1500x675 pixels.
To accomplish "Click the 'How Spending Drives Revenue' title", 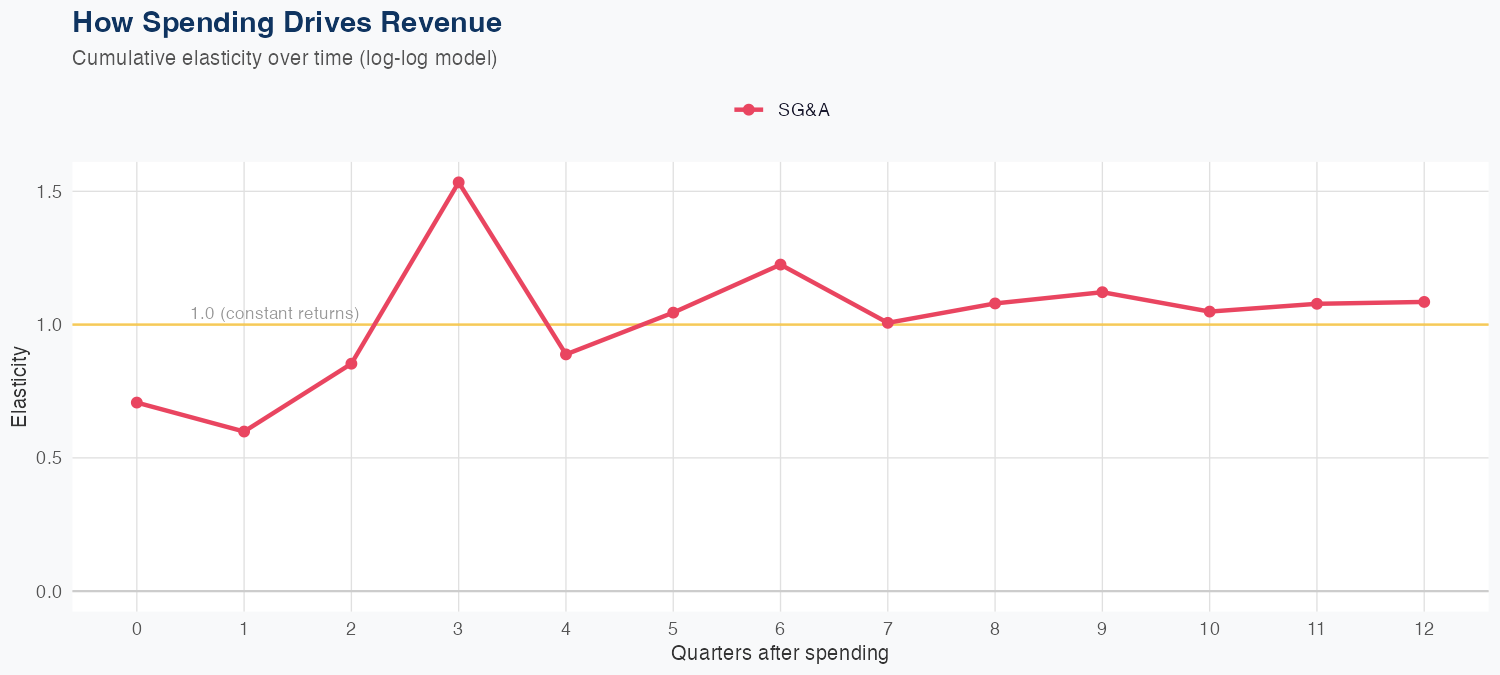I will 287,22.
